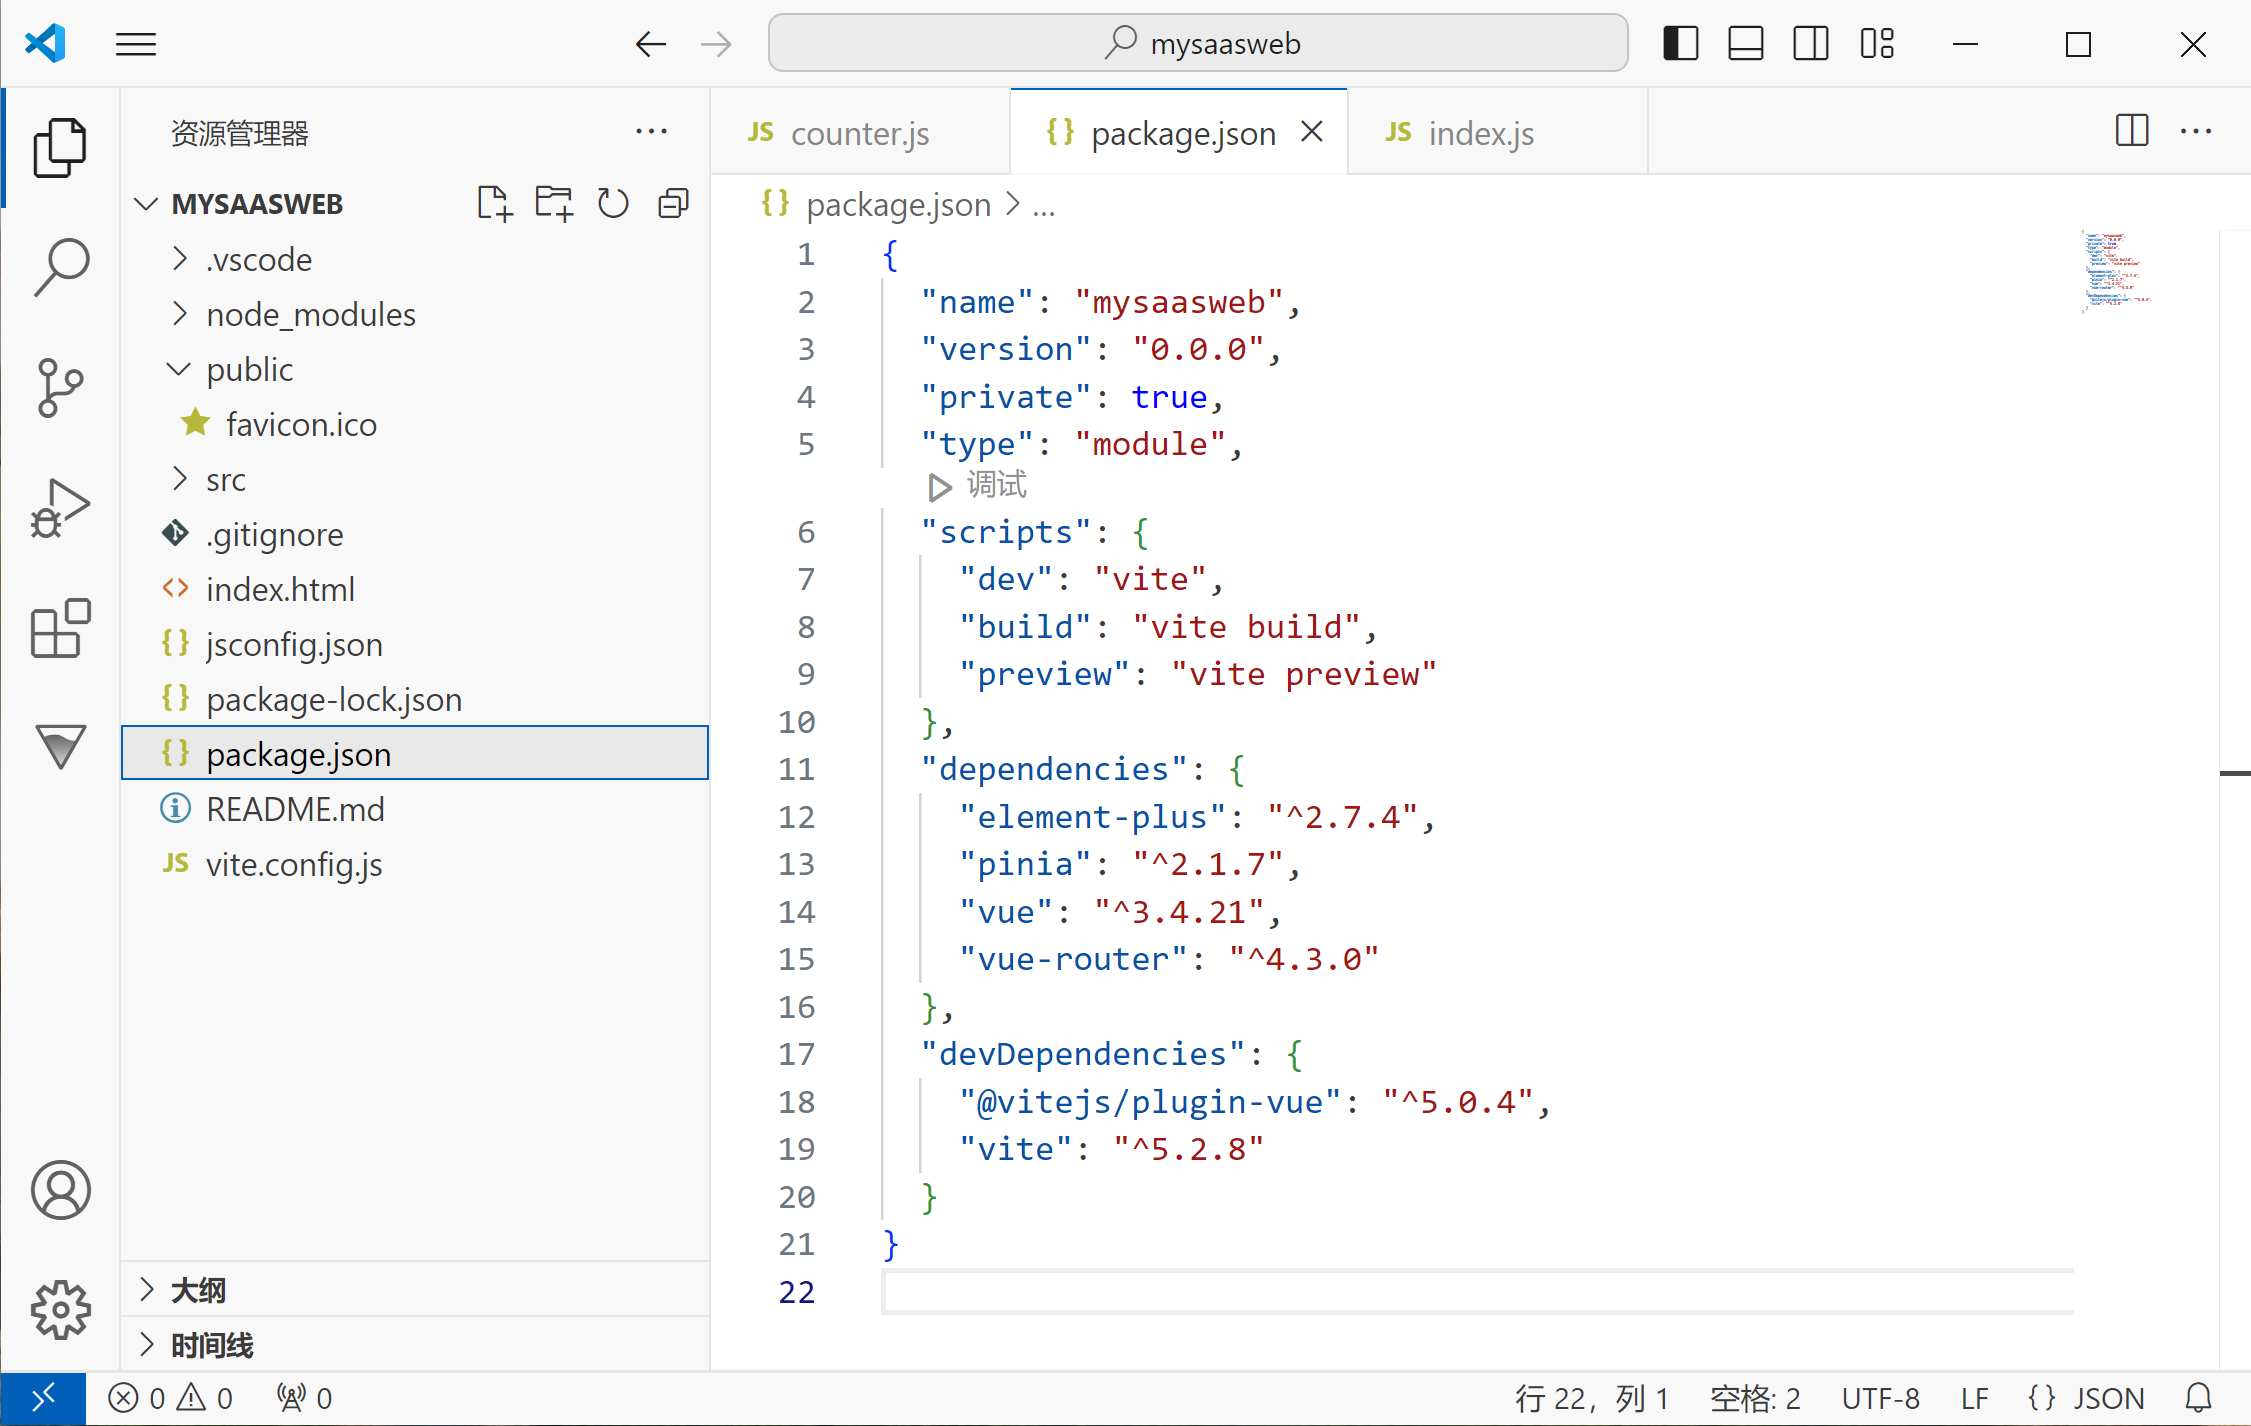
Task: Refresh the explorer file tree
Action: [613, 204]
